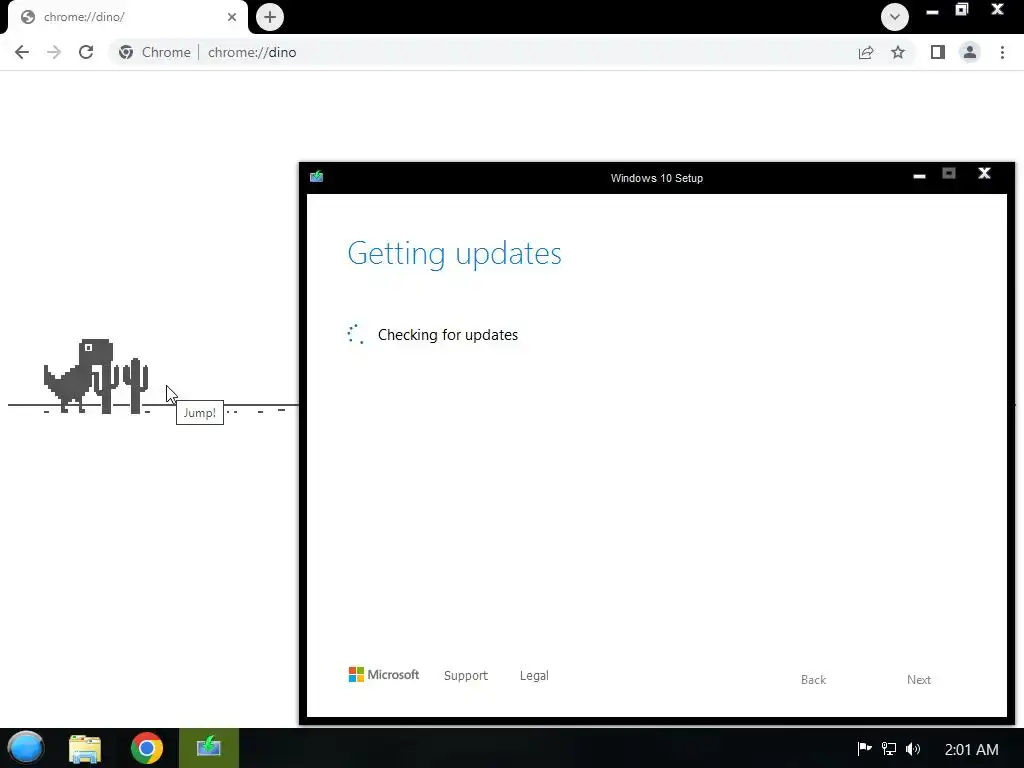
Task: Expand the tab search dropdown arrow
Action: pos(895,17)
